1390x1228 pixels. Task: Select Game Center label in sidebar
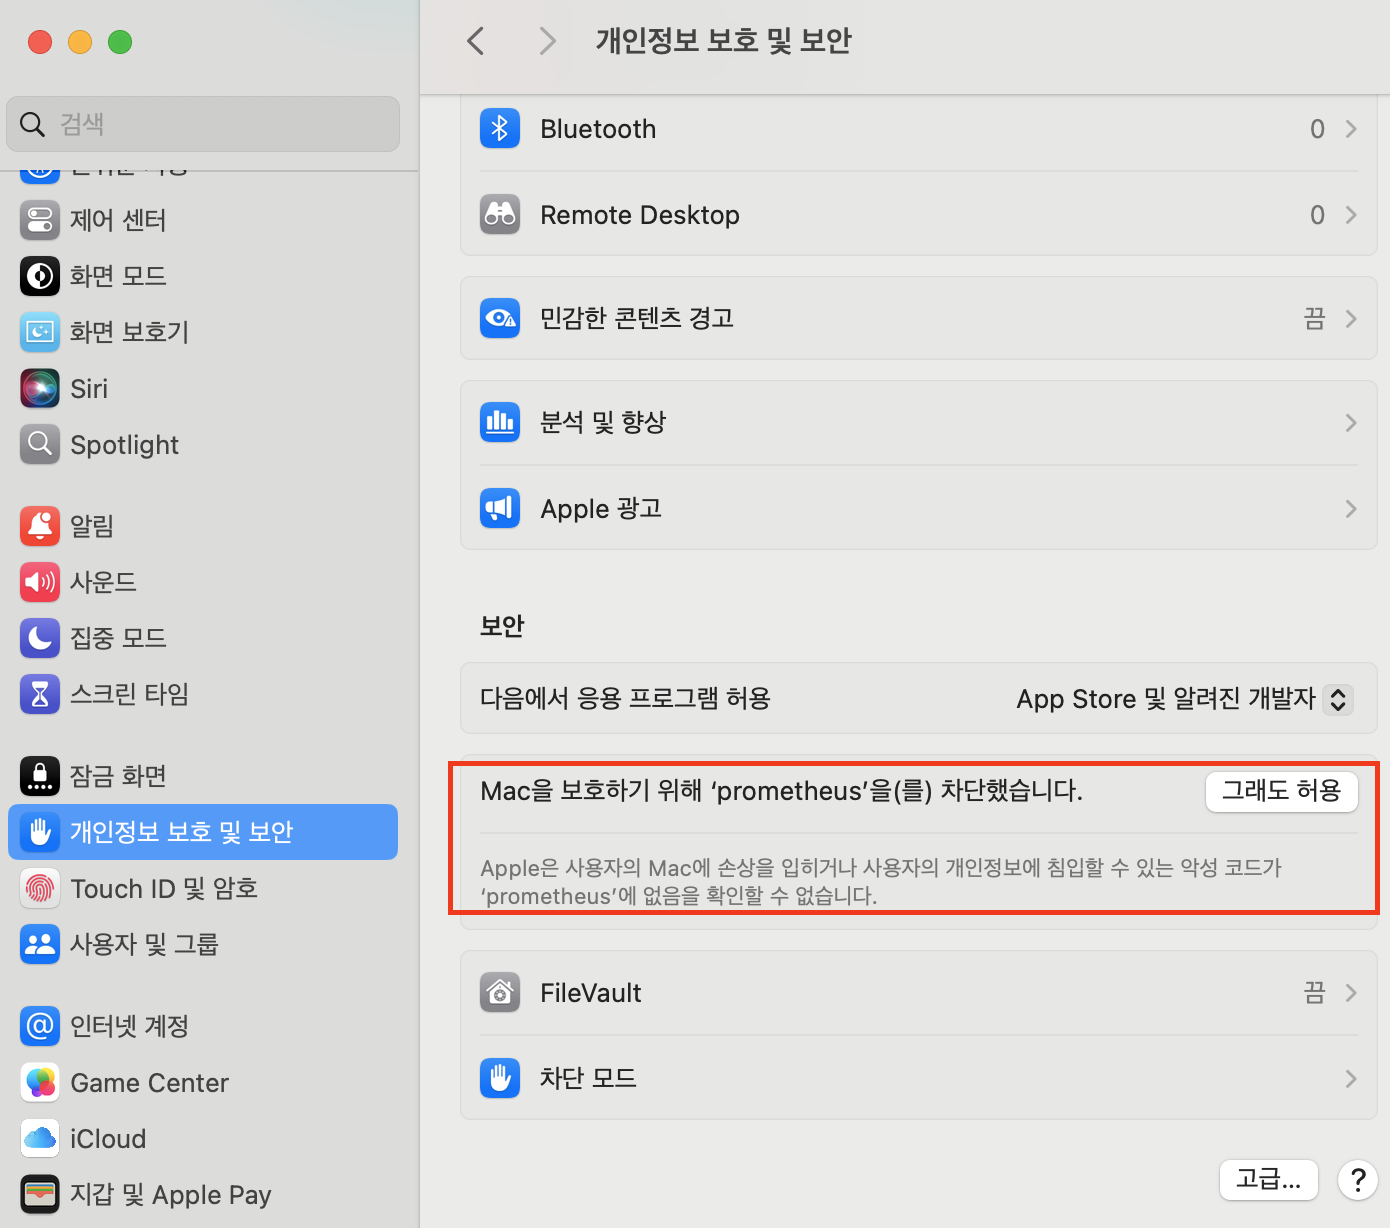(150, 1083)
